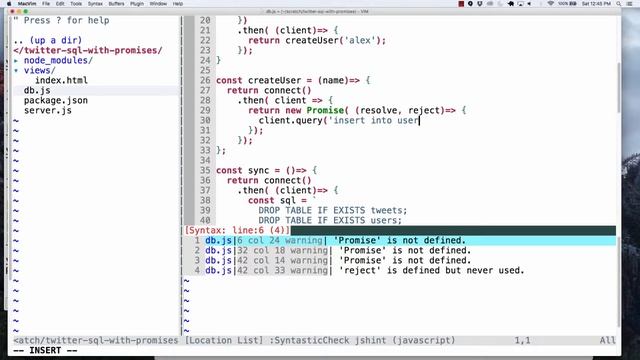This screenshot has height=360, width=640.
Task: Open the Window menu
Action: coord(158,4)
